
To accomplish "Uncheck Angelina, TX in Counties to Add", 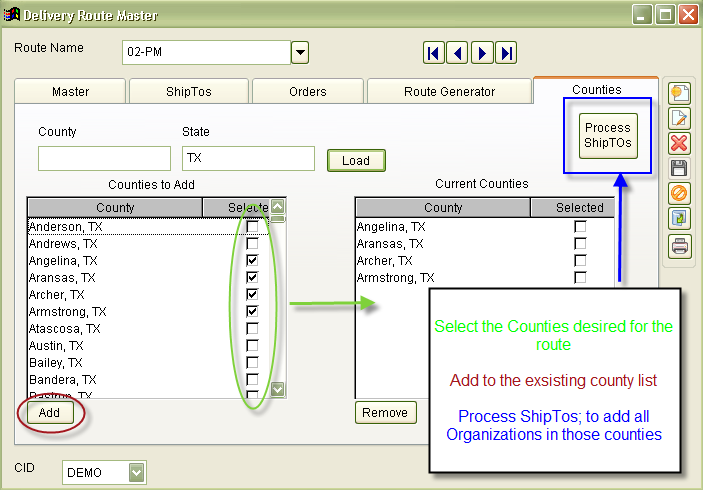I will [252, 261].
